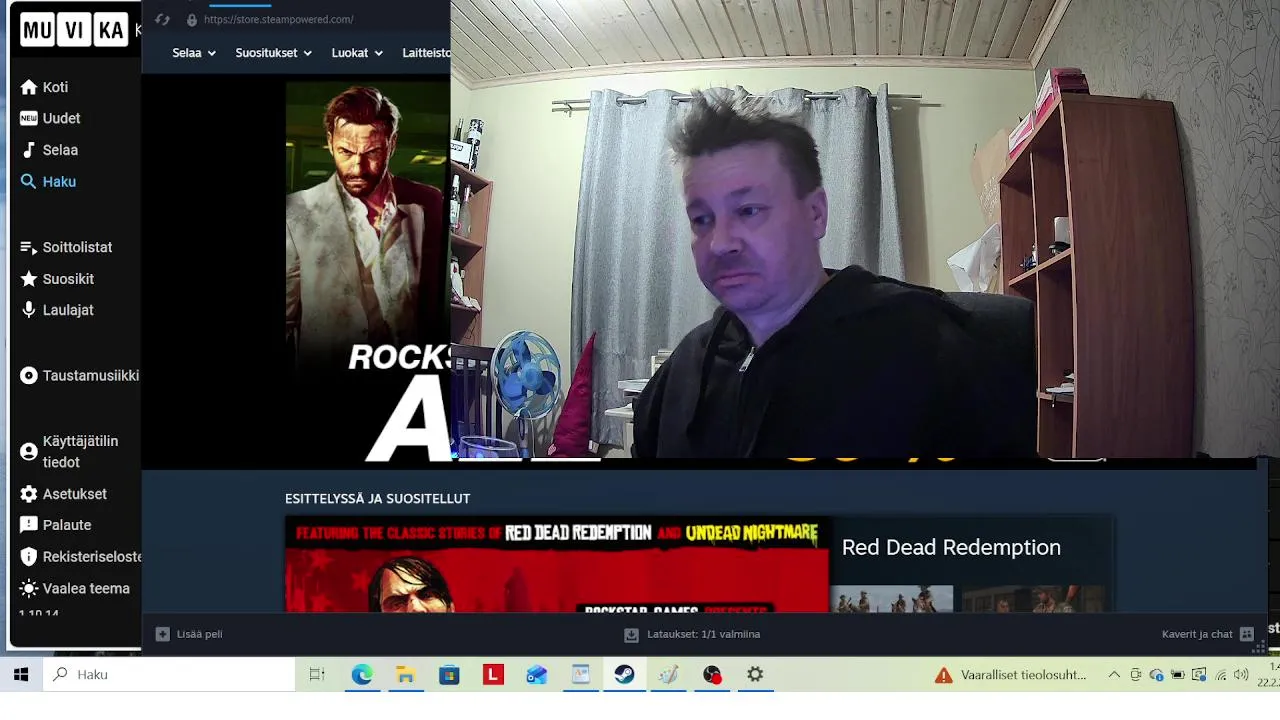The image size is (1280, 720).
Task: Open Asetukset settings in Muvika
Action: coord(63,494)
